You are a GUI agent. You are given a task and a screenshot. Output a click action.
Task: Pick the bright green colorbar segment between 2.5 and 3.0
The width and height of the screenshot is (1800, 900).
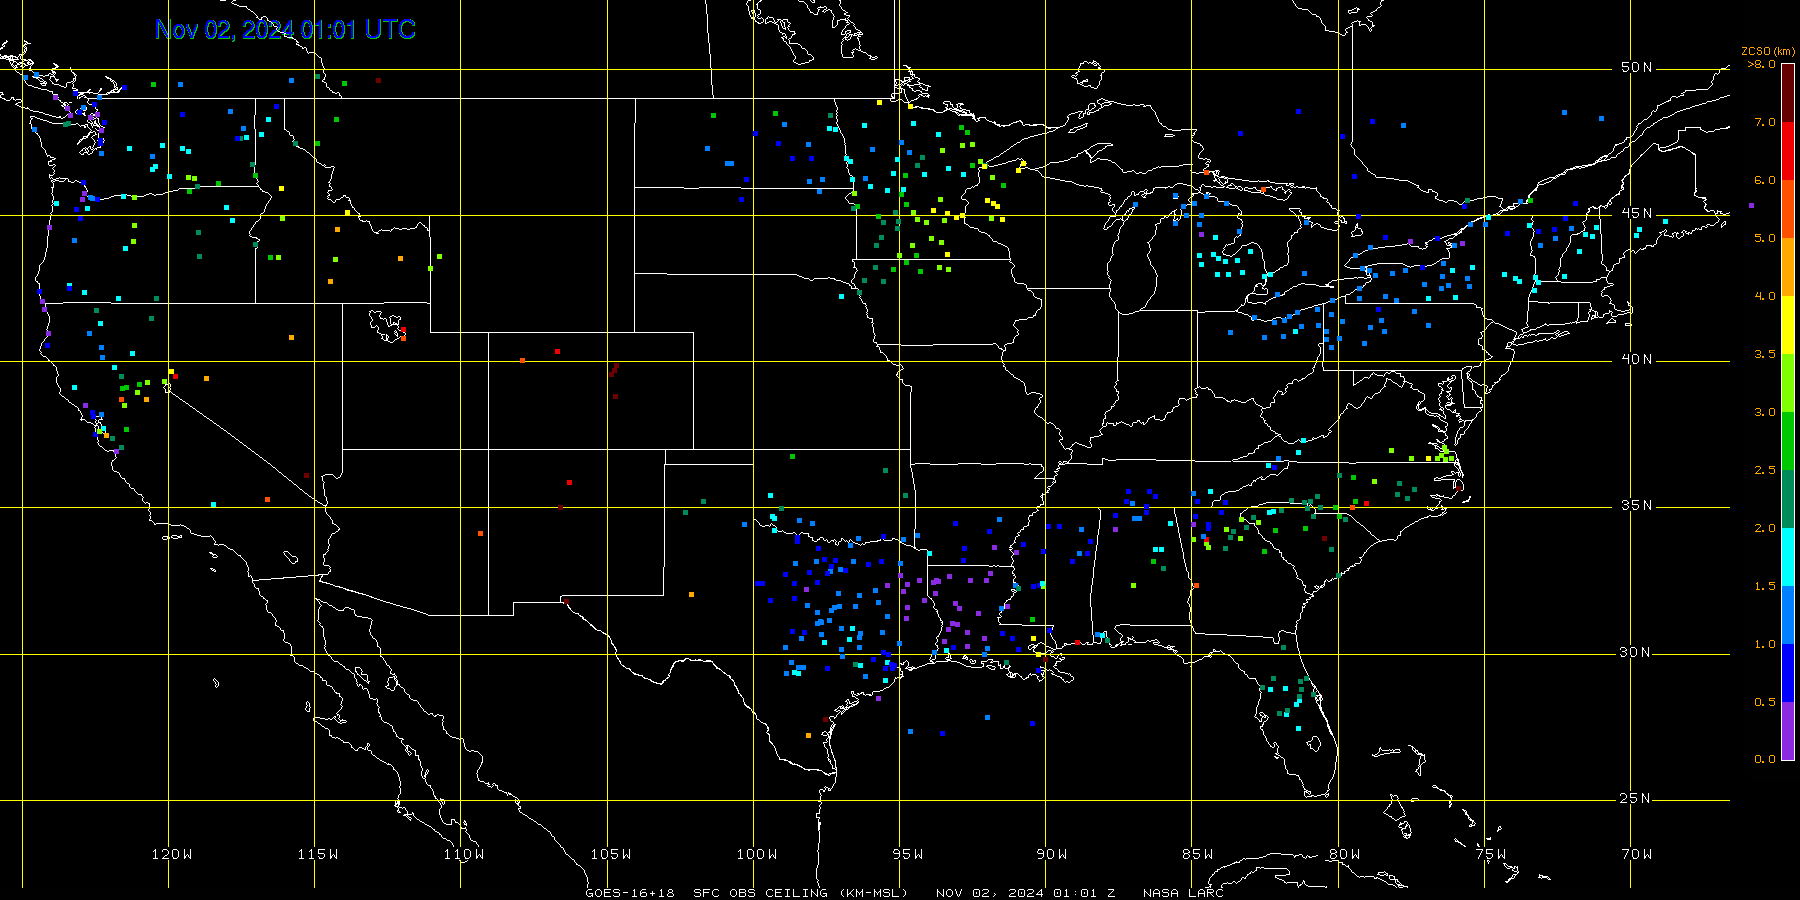pos(1788,441)
